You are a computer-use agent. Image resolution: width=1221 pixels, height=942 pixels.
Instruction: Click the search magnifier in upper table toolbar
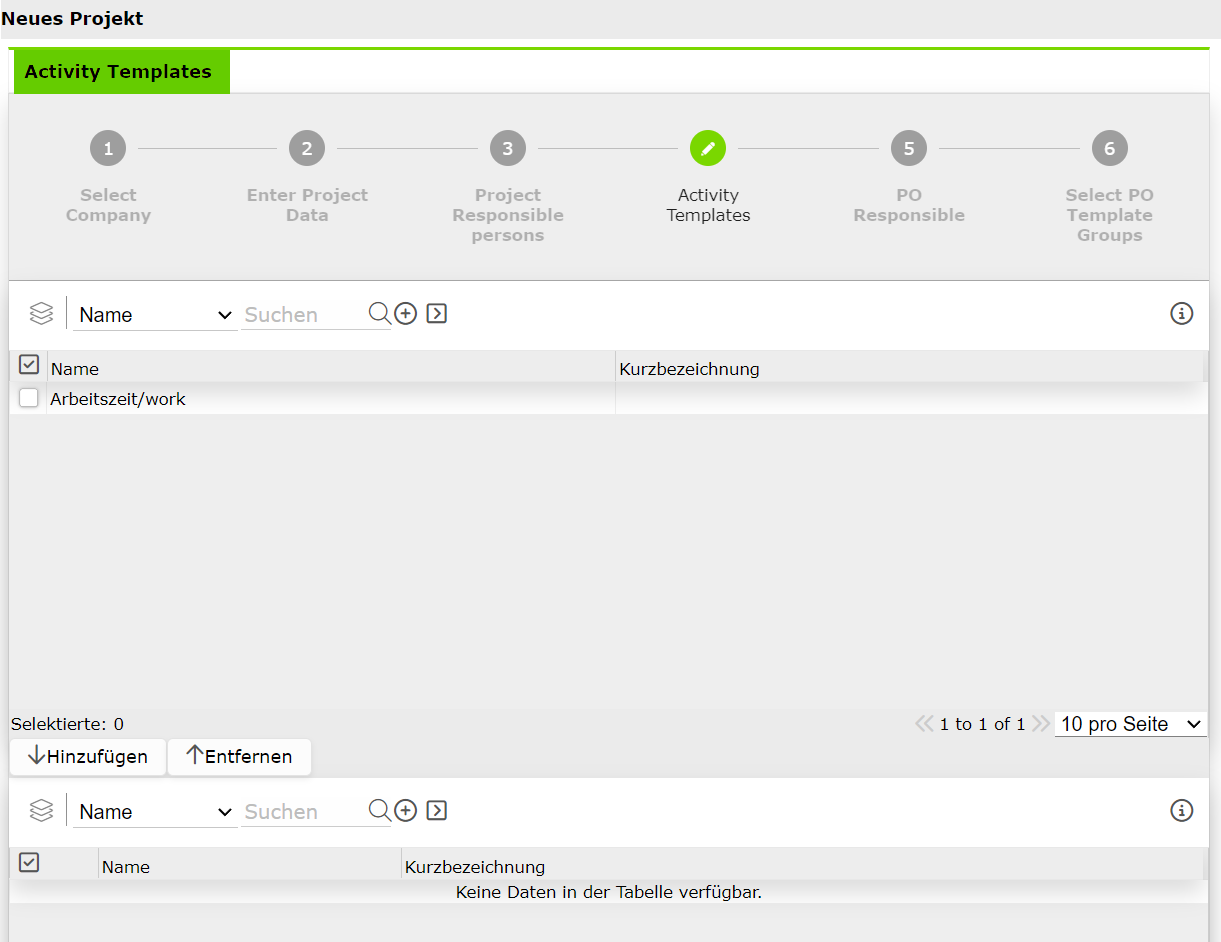tap(380, 314)
